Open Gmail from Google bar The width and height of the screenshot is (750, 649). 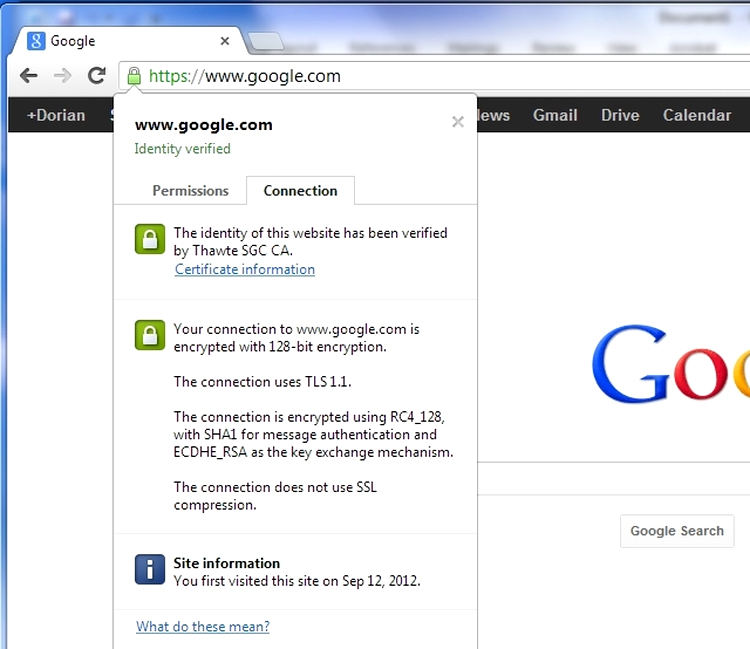[x=555, y=115]
